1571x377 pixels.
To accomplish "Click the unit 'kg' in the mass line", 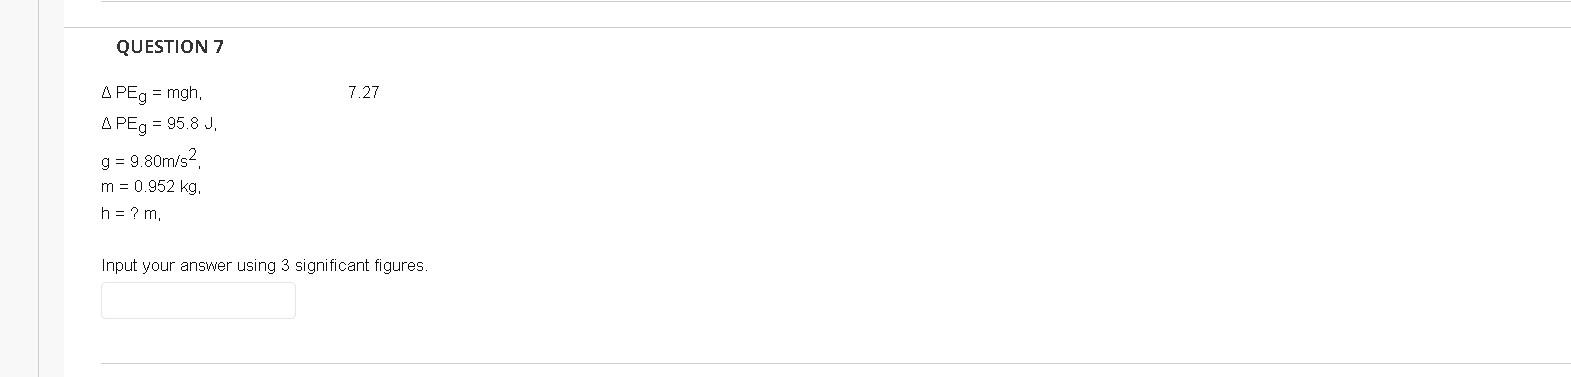I will 190,187.
